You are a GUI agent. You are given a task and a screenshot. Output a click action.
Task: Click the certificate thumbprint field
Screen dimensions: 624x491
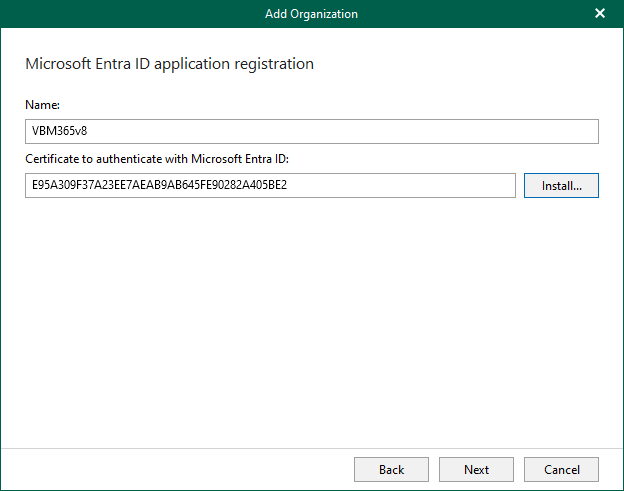(270, 186)
